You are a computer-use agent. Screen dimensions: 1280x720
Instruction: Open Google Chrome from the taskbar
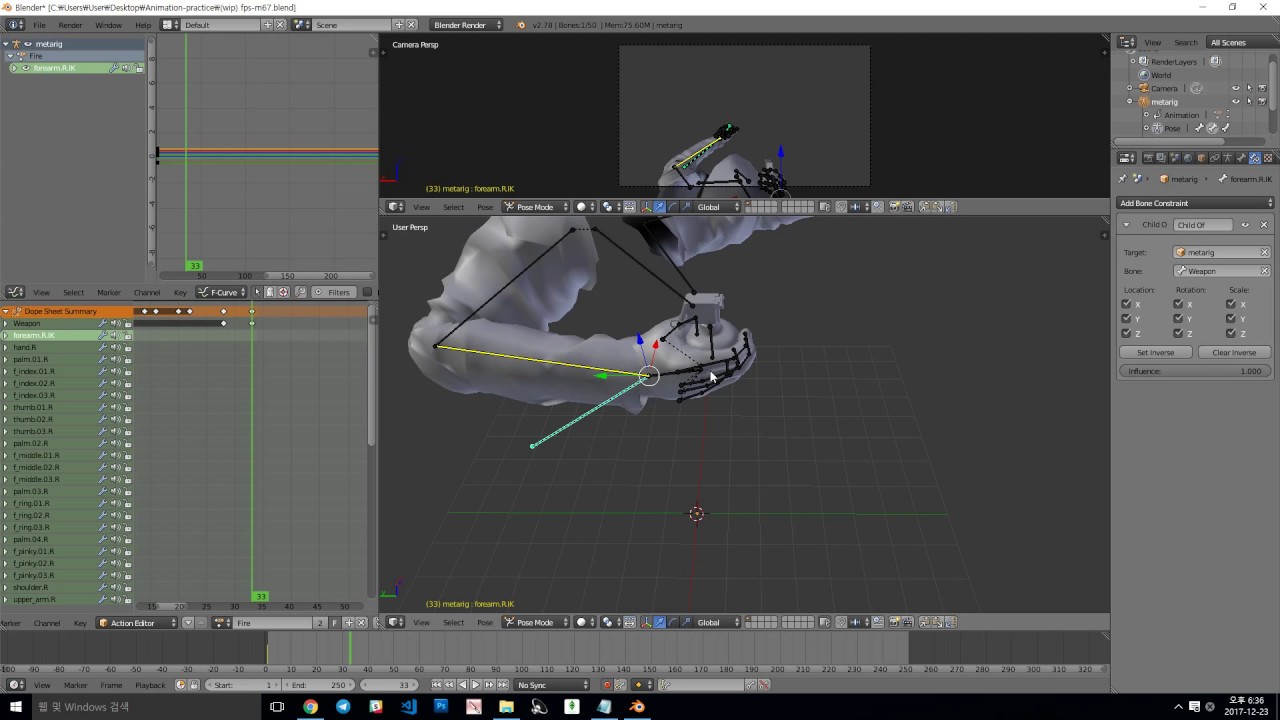point(310,707)
